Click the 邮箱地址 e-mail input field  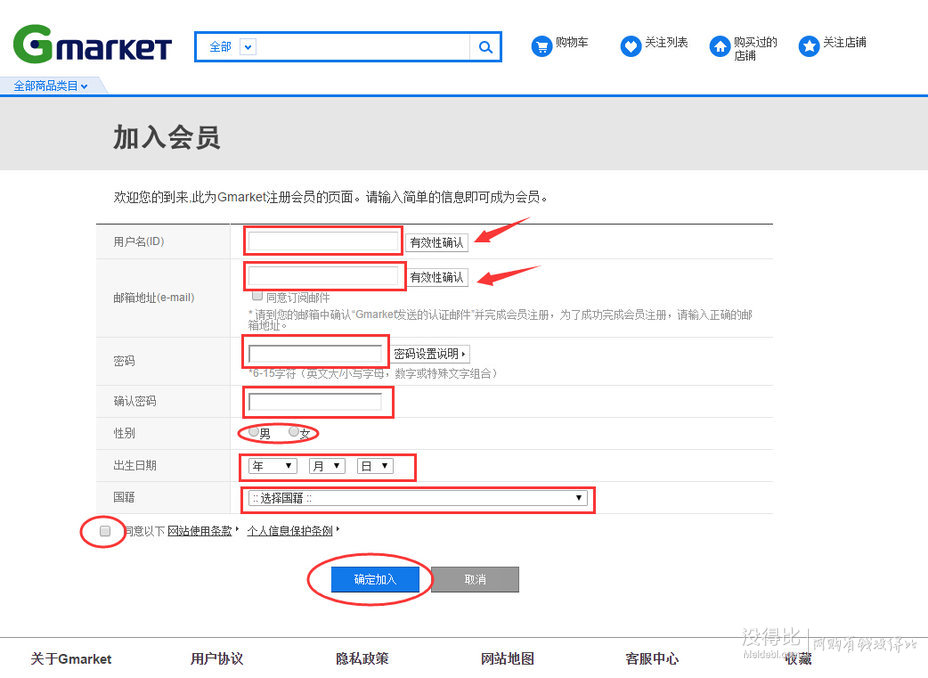tap(323, 276)
